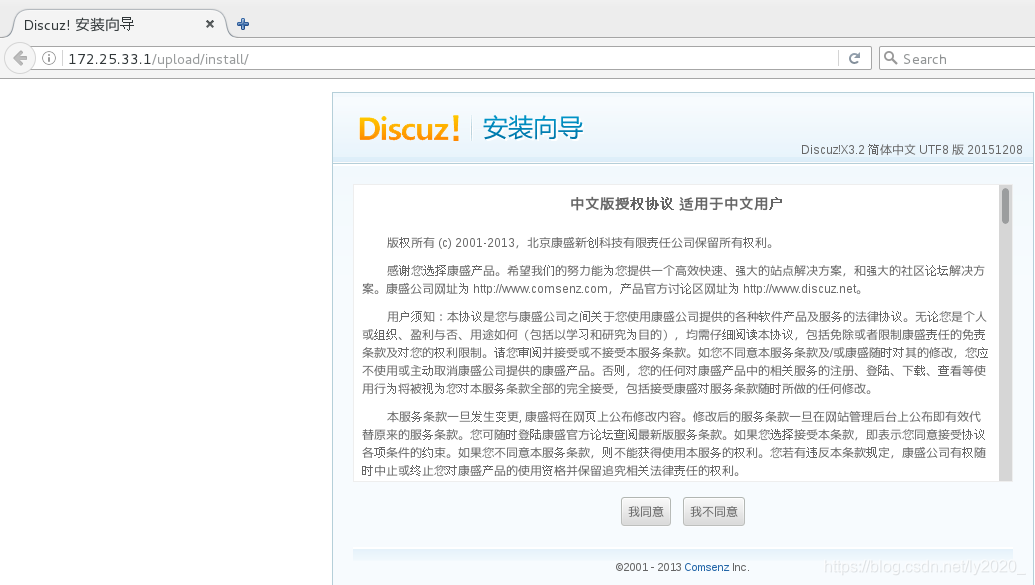The width and height of the screenshot is (1035, 585).
Task: Click the Discuz! logo
Action: point(409,128)
